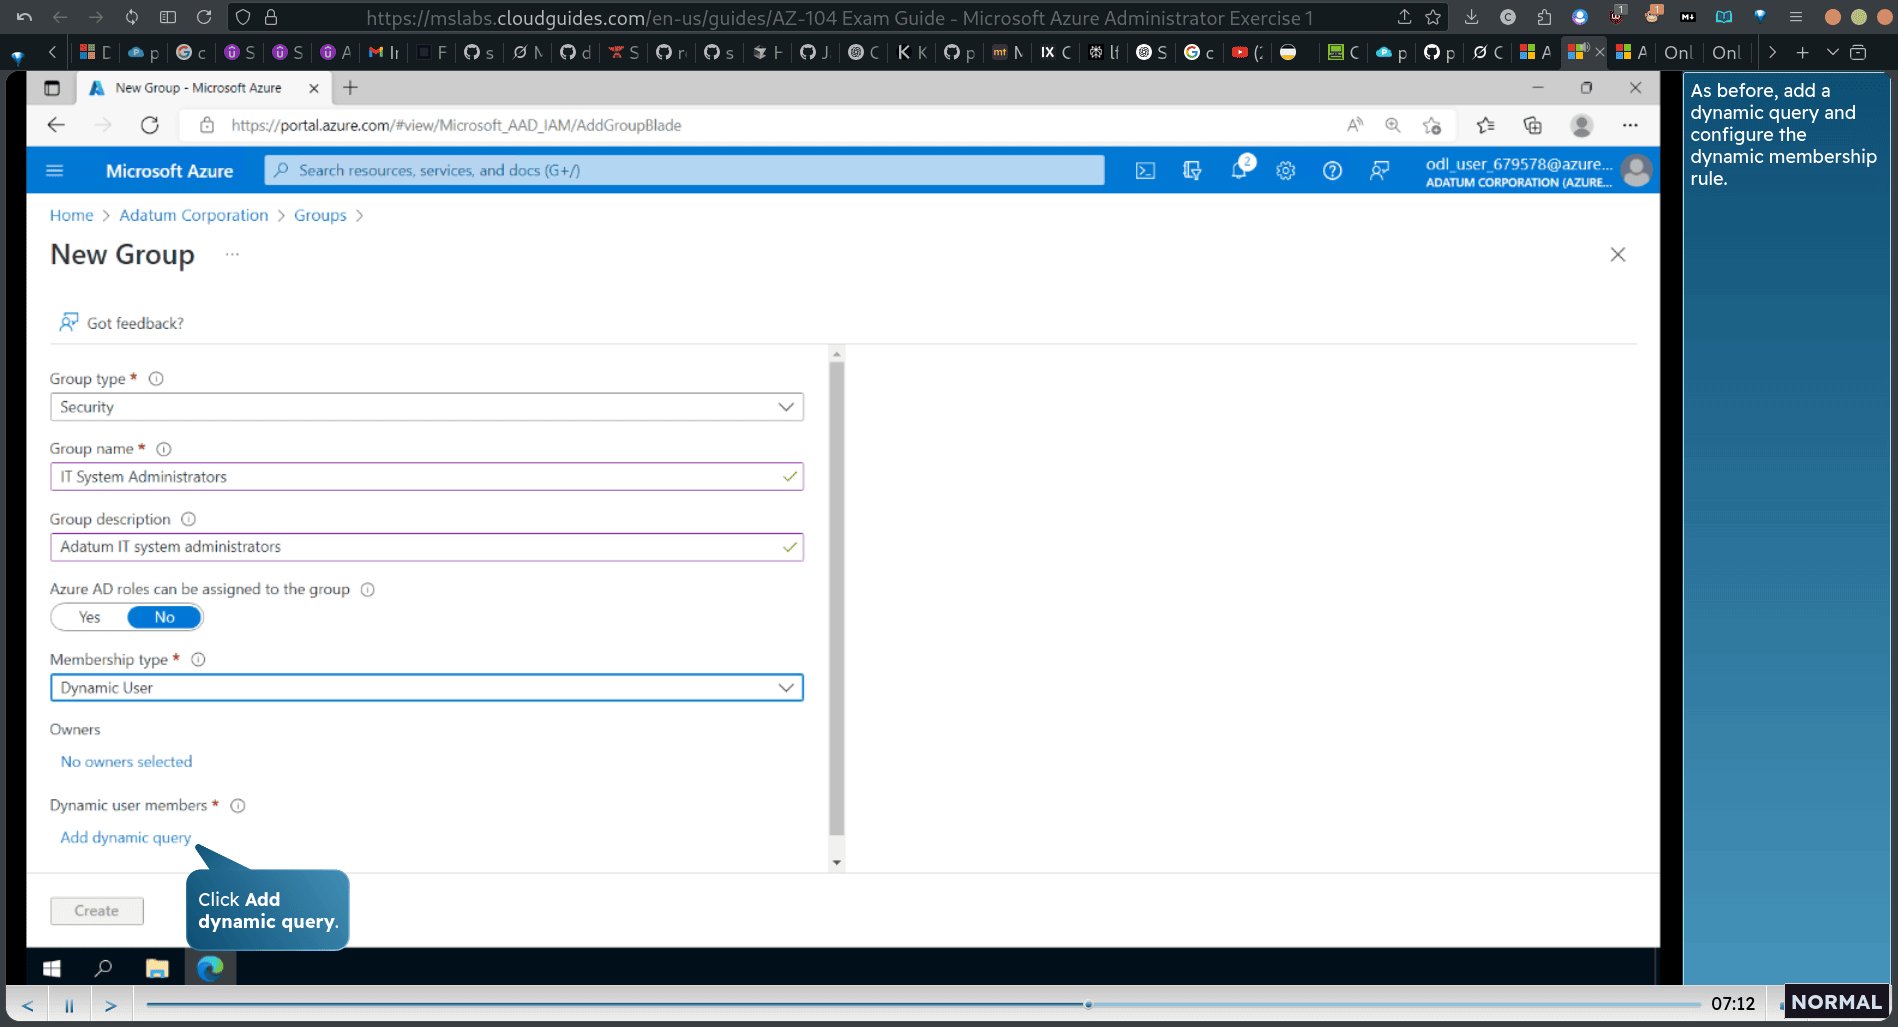The height and width of the screenshot is (1027, 1898).
Task: Open the outer browser tab list chevron
Action: tap(1832, 52)
